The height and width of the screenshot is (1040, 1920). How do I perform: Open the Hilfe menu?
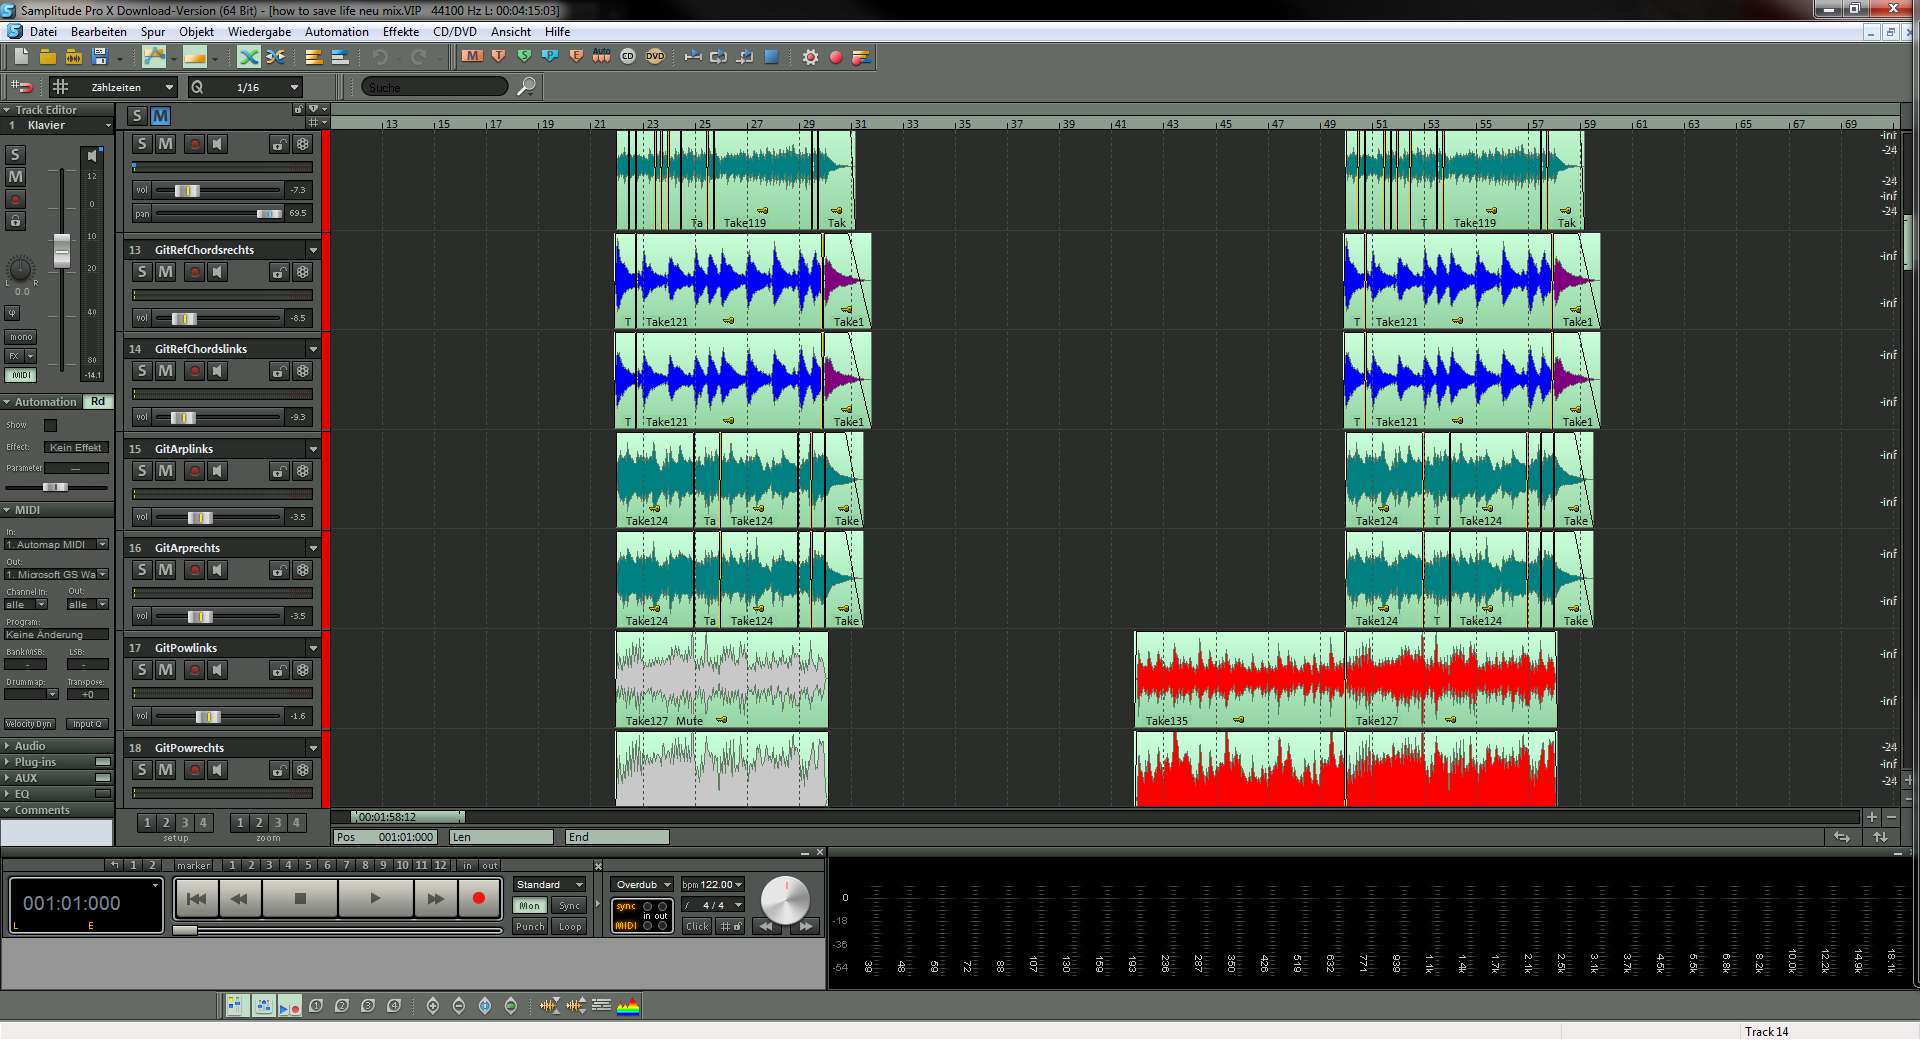pos(557,31)
